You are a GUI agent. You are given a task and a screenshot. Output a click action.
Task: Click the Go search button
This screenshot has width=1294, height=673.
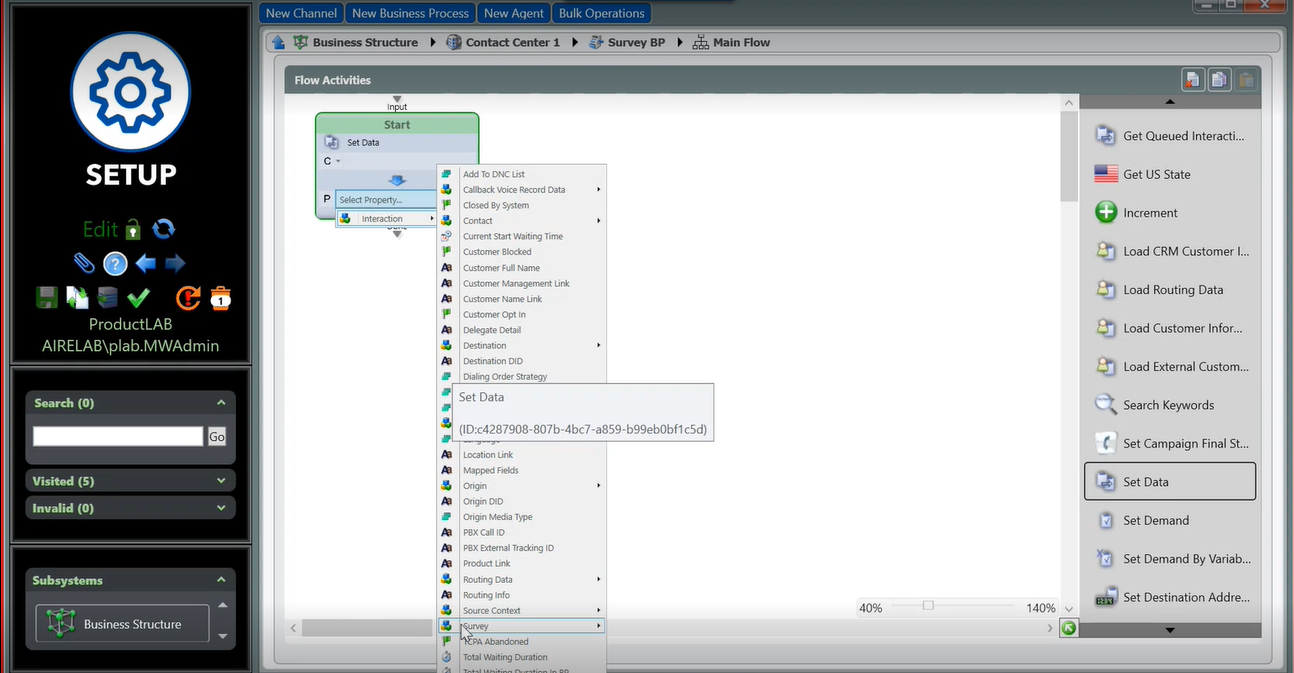click(x=217, y=436)
